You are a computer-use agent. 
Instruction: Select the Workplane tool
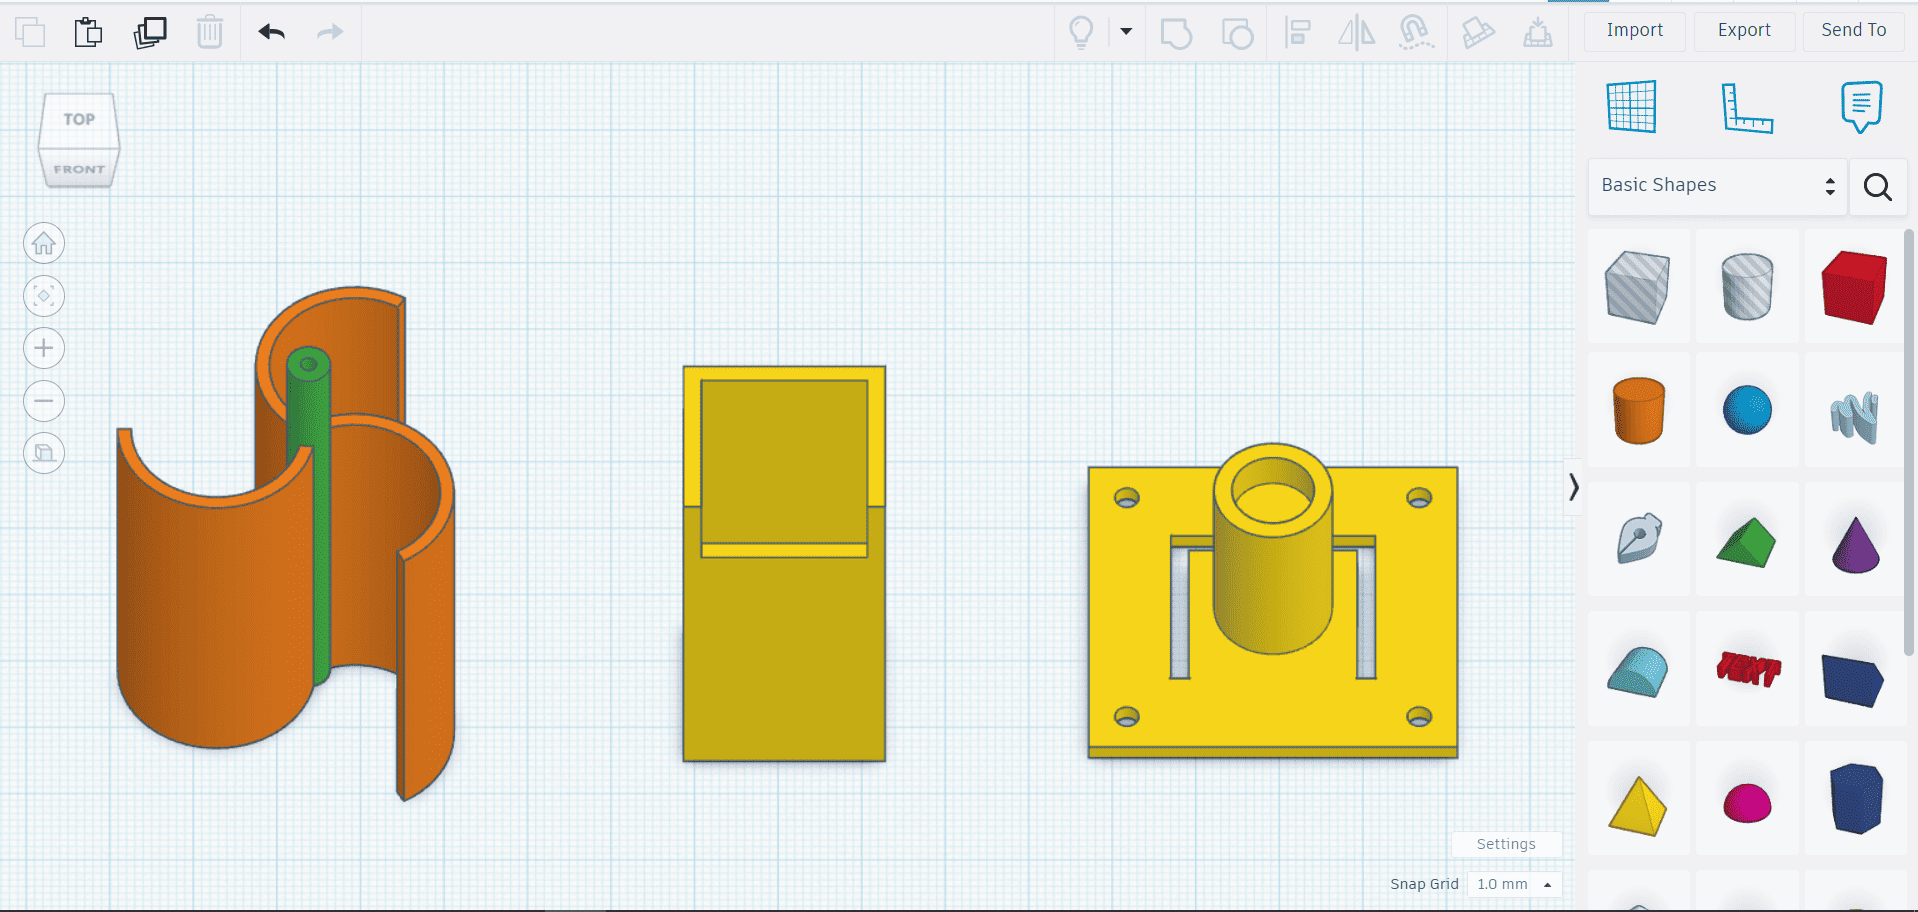point(1631,107)
